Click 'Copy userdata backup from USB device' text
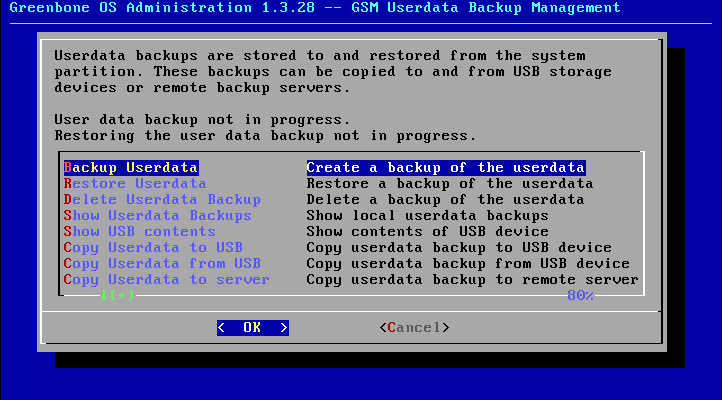722x400 pixels. tap(468, 264)
